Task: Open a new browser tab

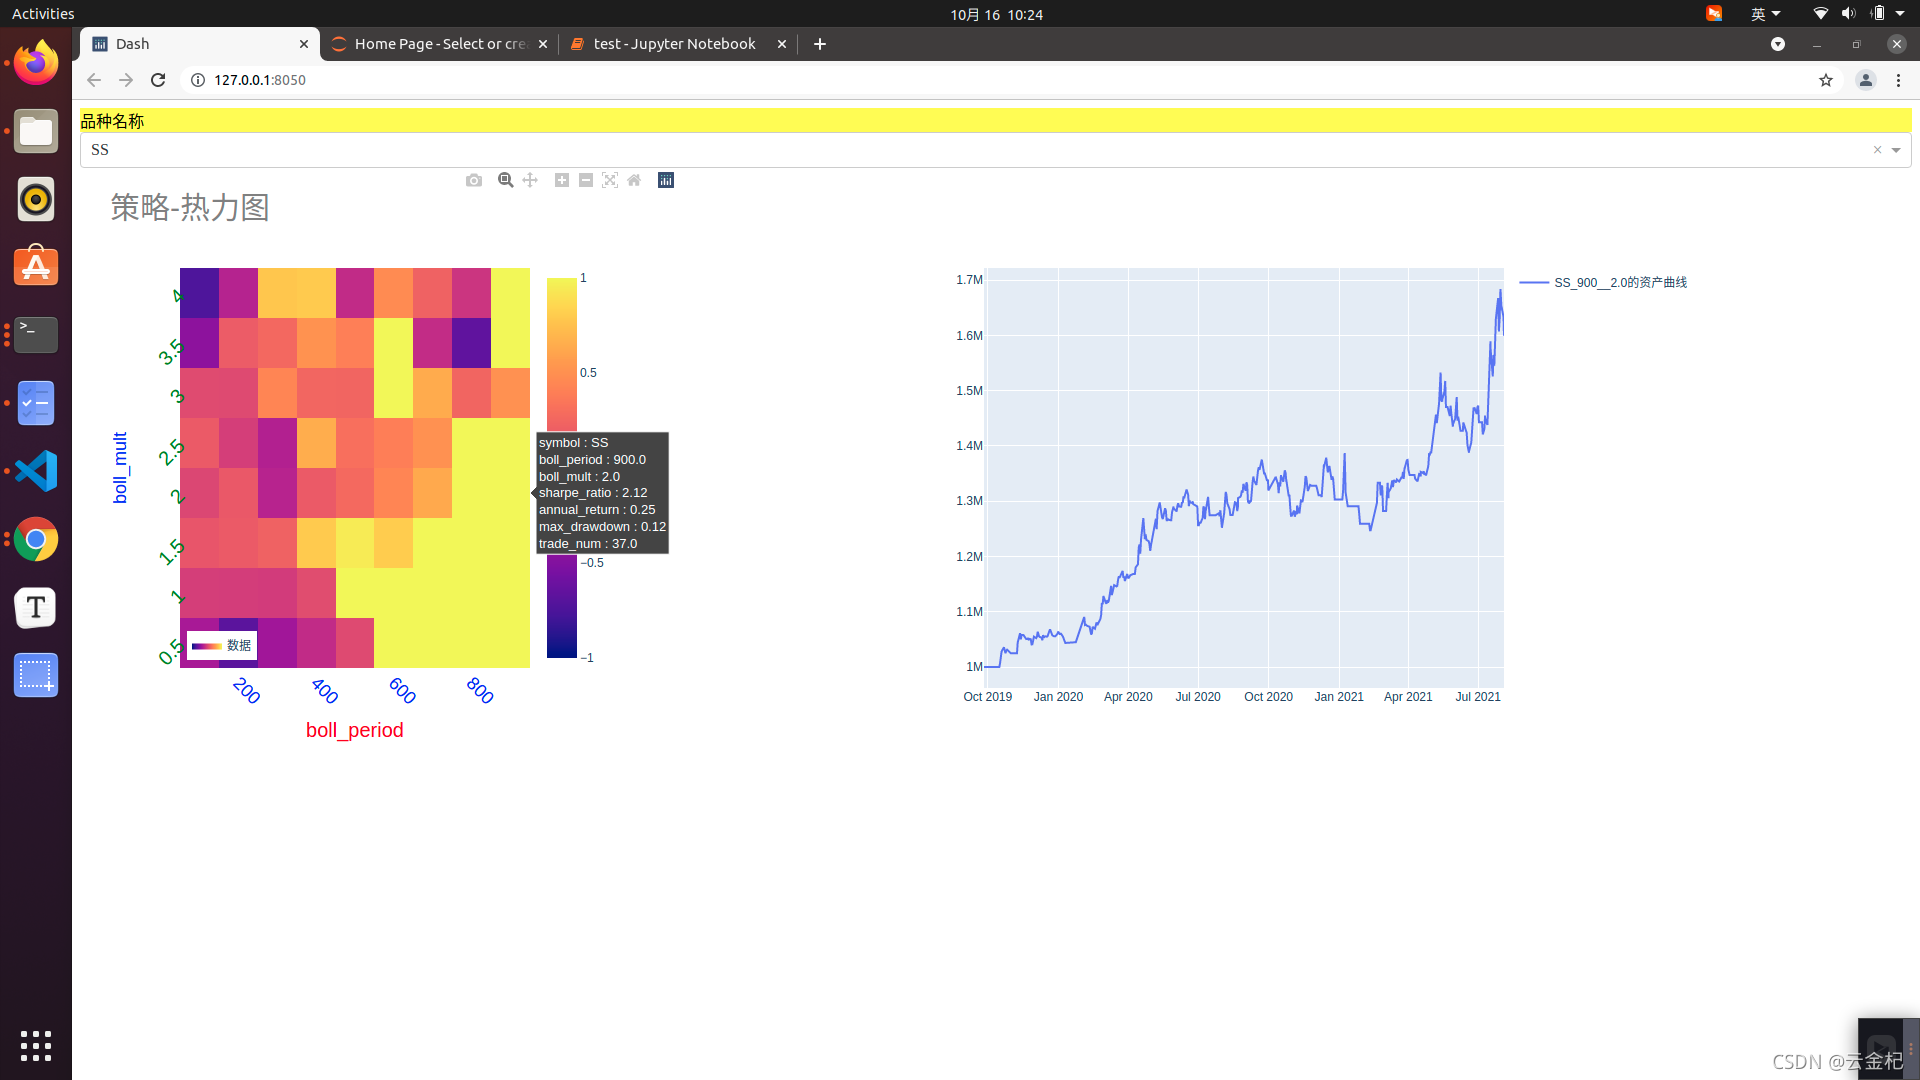Action: pyautogui.click(x=820, y=44)
